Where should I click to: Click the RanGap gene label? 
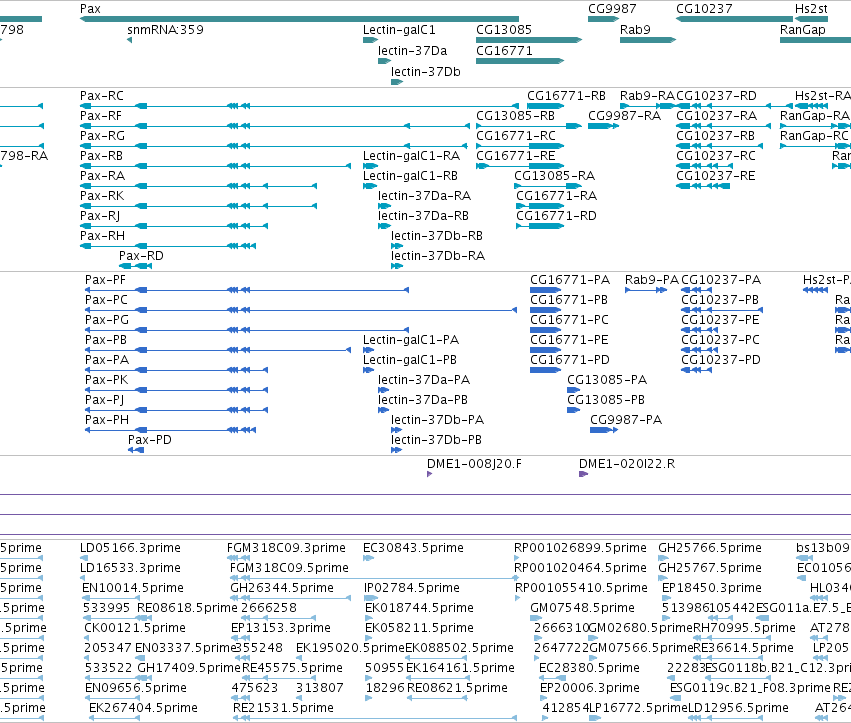pos(803,30)
